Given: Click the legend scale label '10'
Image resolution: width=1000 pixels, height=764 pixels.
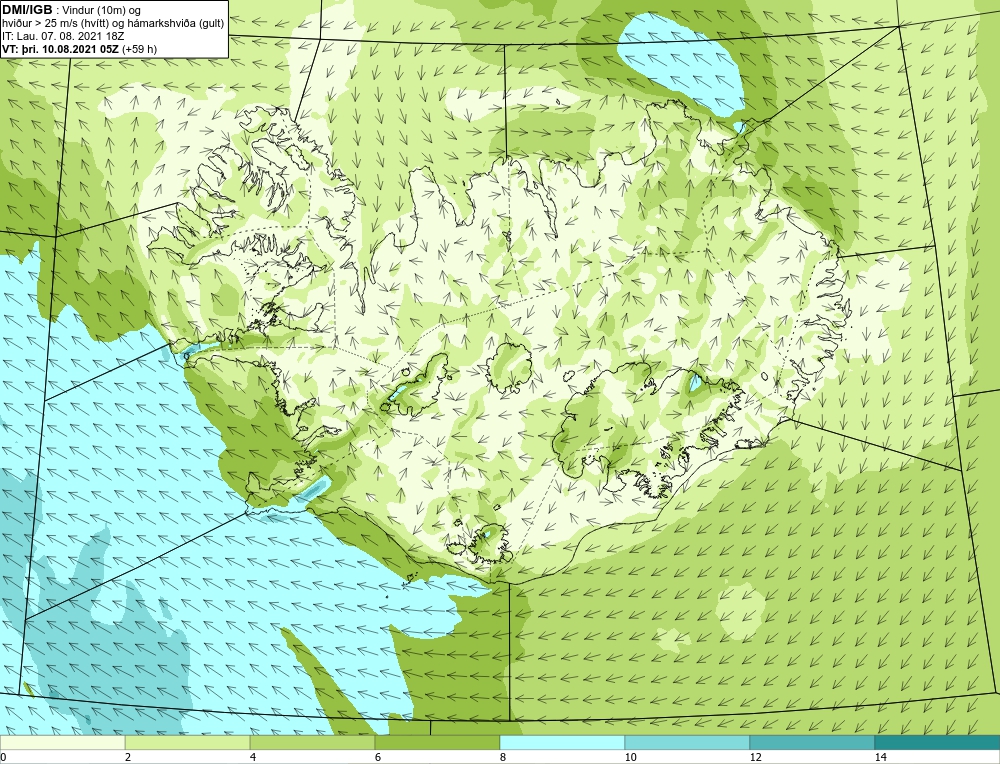Looking at the screenshot, I should click(x=631, y=757).
